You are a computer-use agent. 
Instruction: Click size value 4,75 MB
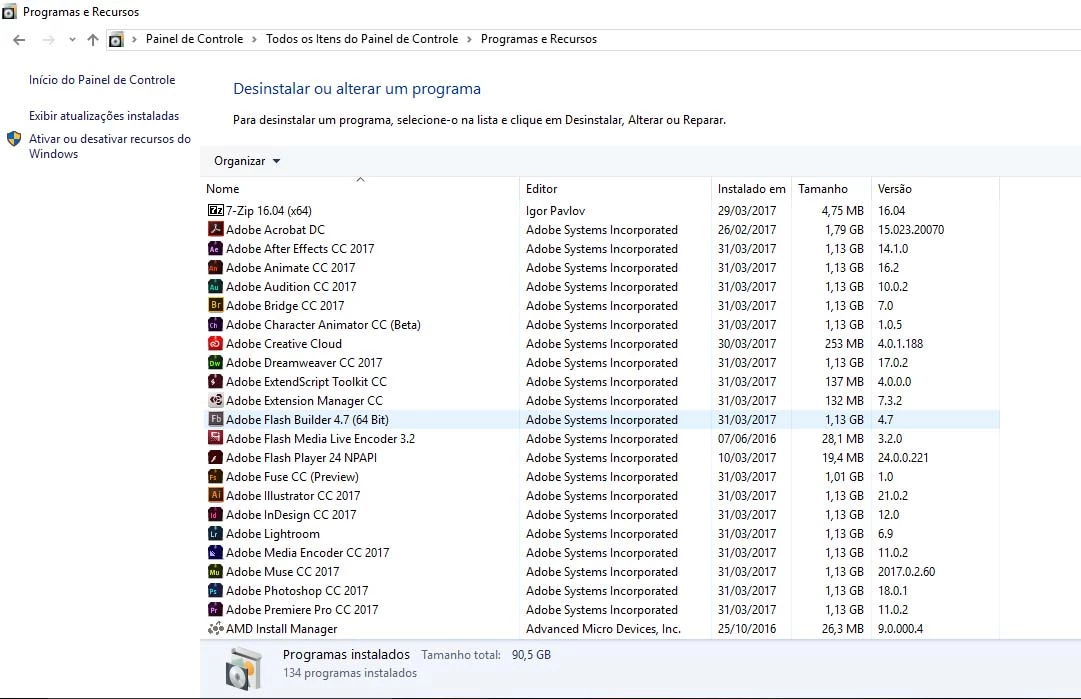point(842,210)
